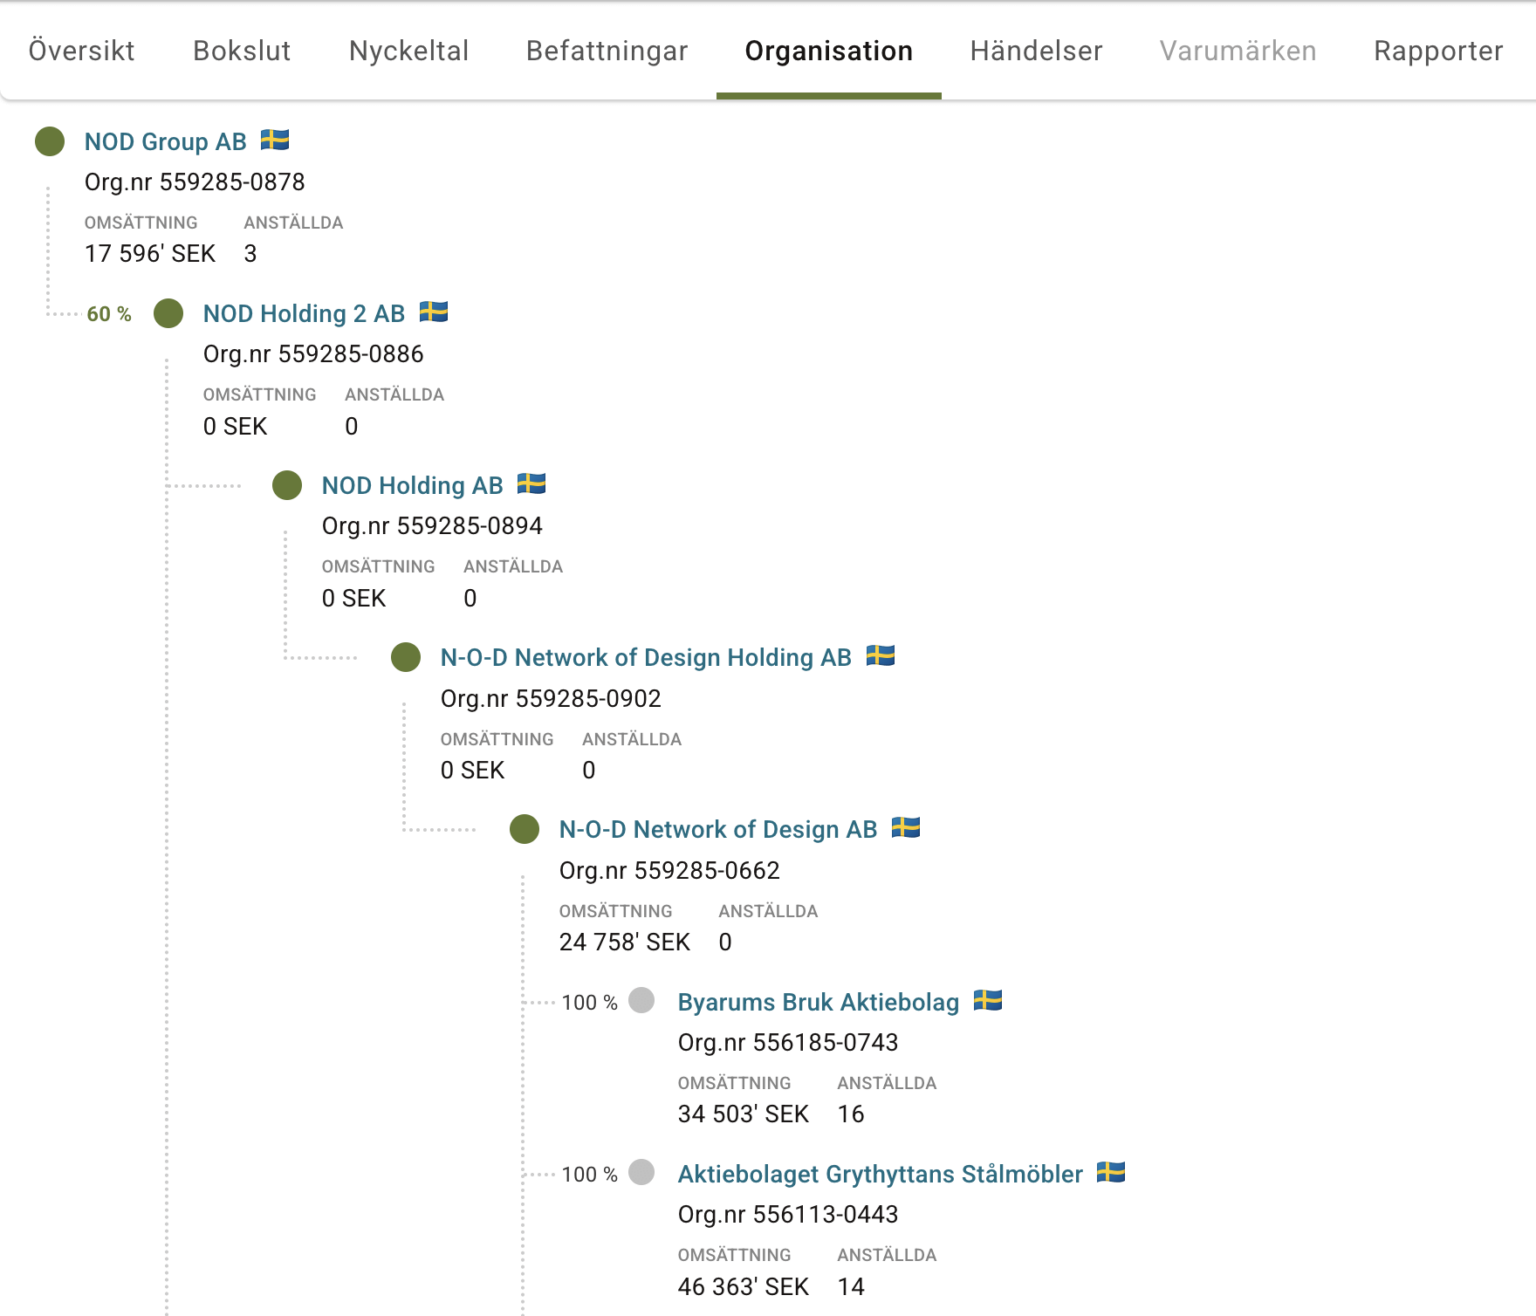The width and height of the screenshot is (1536, 1316).
Task: Click the Swedish flag beside NOD Holding AB
Action: [x=532, y=484]
